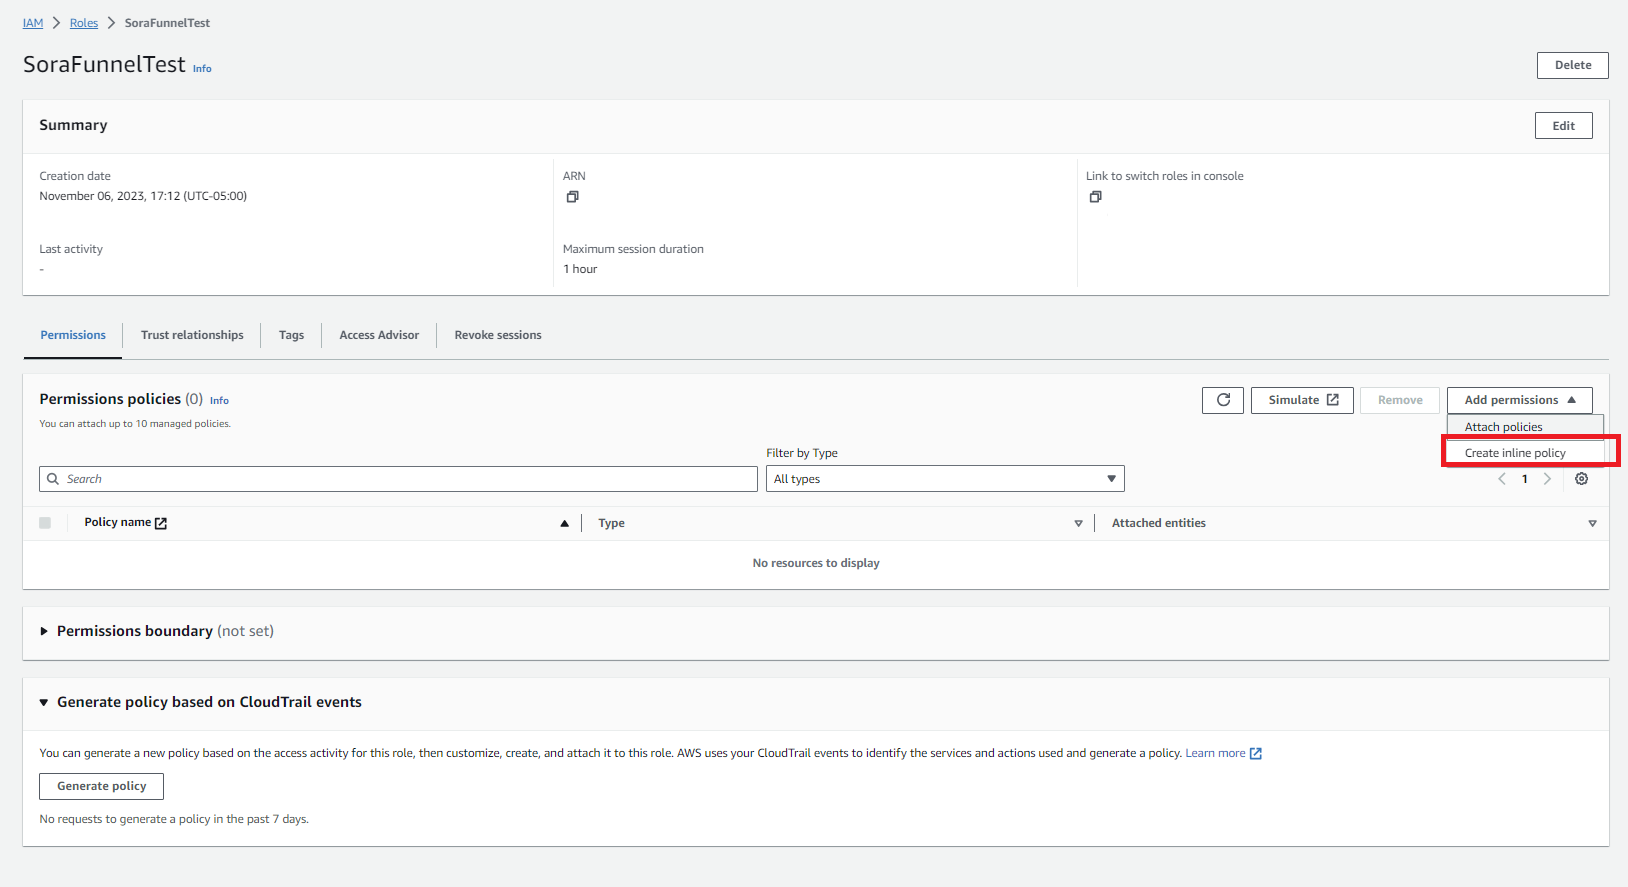Copy the role ARN with copy icon
Screen dimensions: 1628x887
click(572, 197)
